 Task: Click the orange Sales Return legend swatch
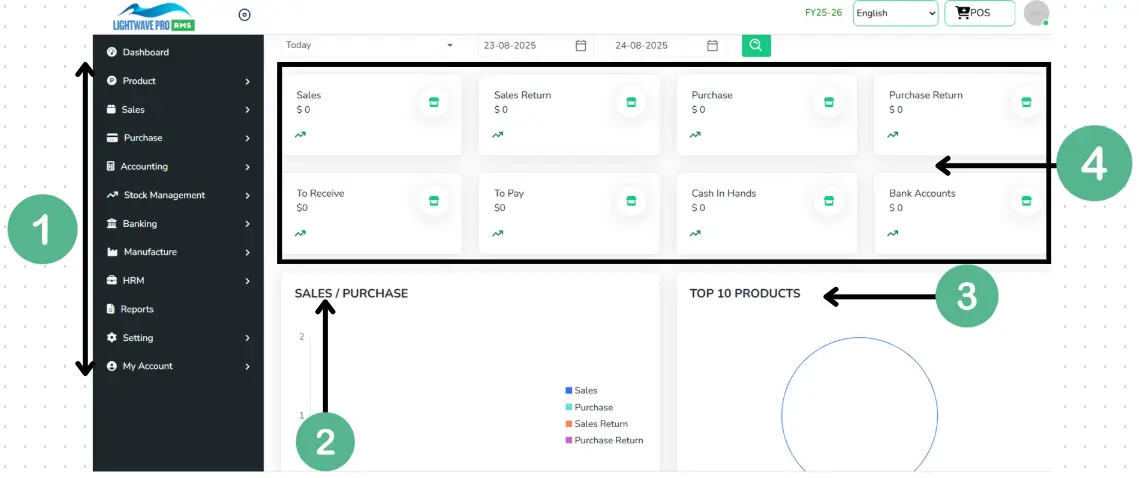pyautogui.click(x=569, y=424)
